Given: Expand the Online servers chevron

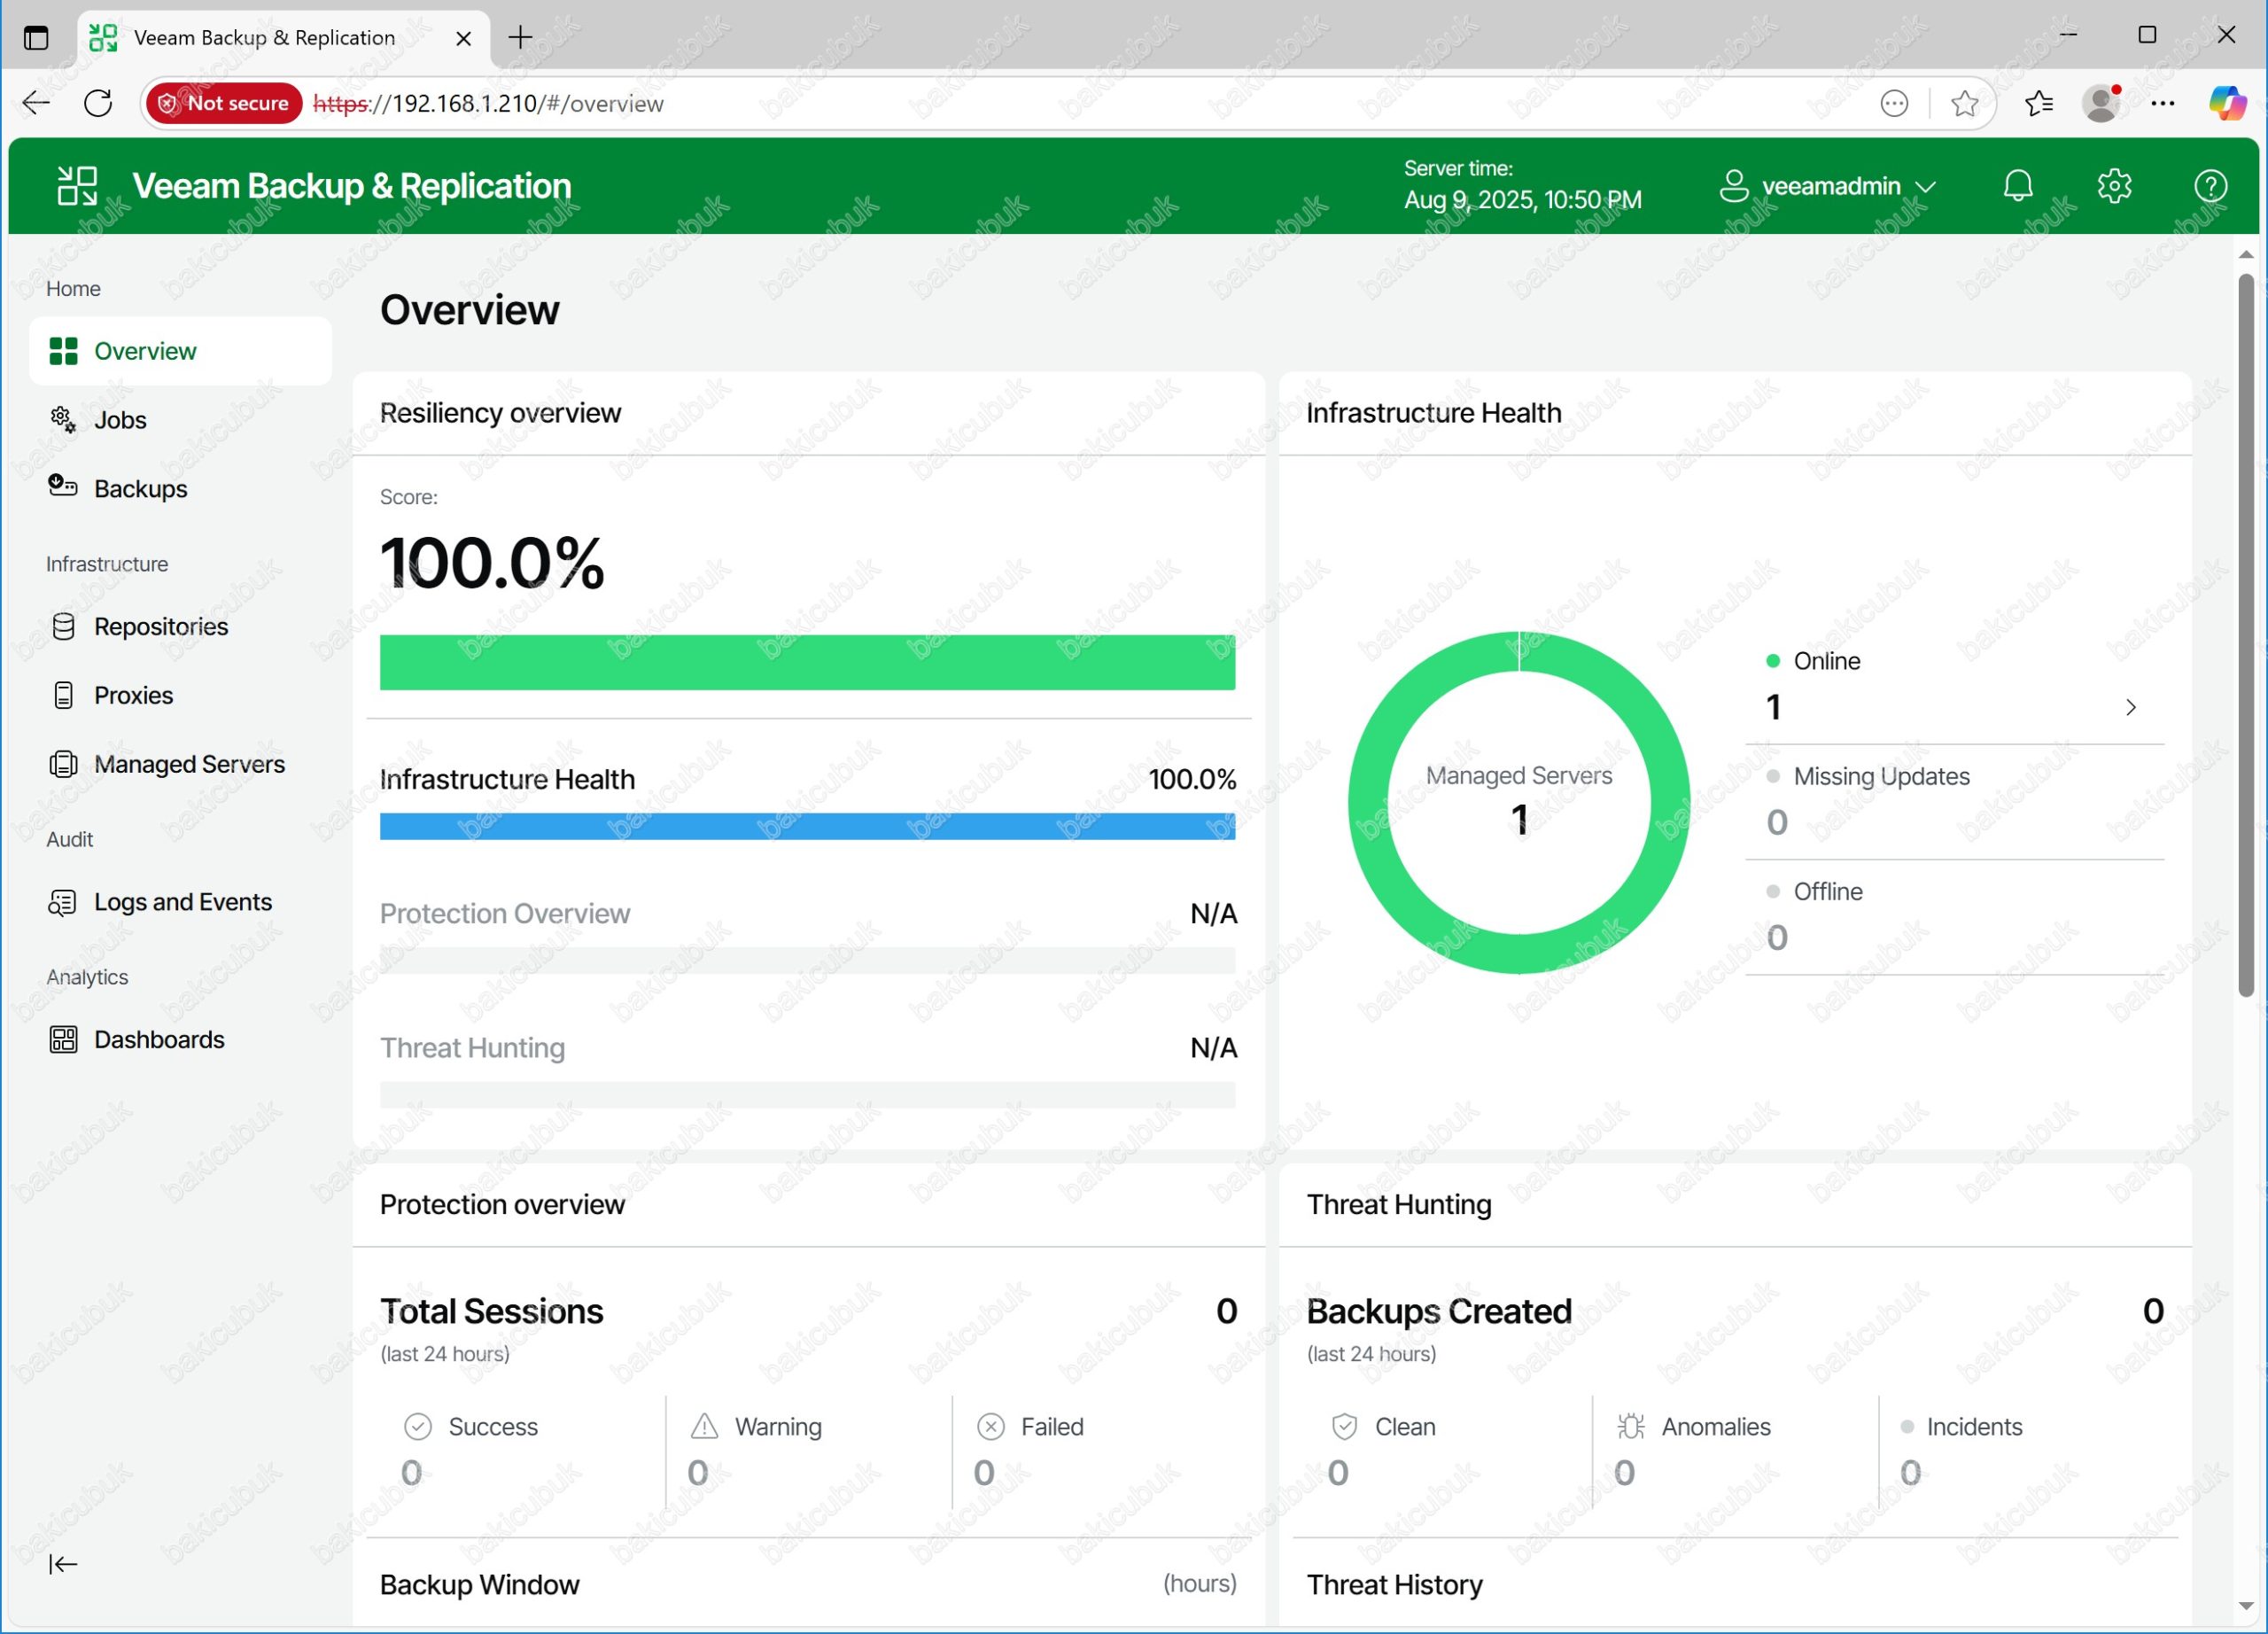Looking at the screenshot, I should coord(2131,707).
